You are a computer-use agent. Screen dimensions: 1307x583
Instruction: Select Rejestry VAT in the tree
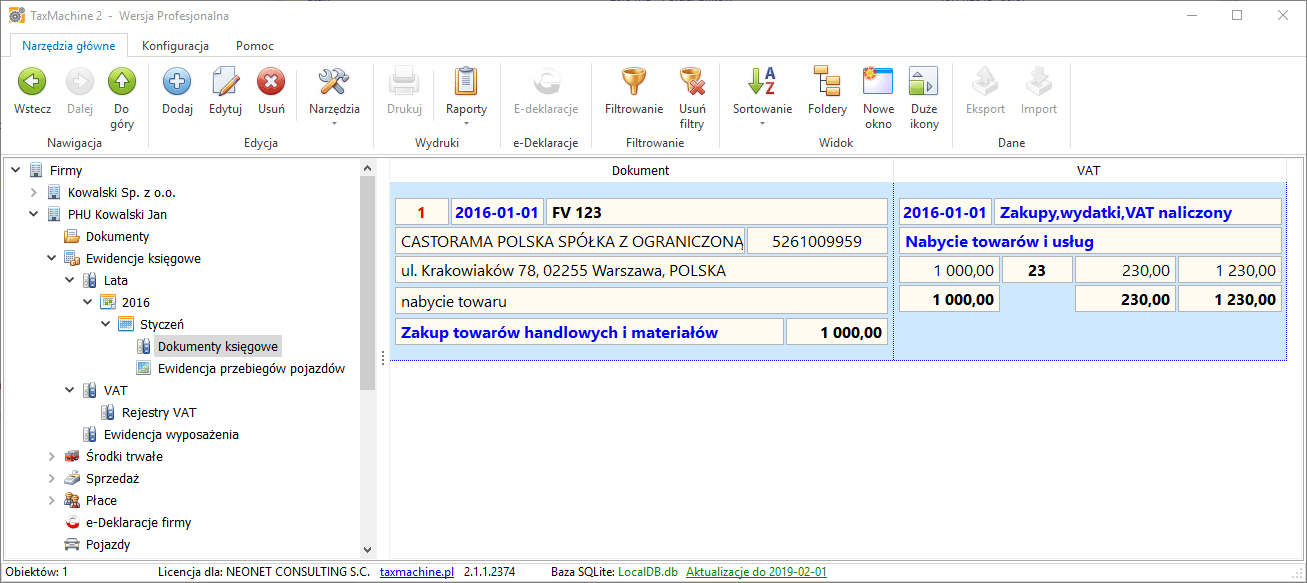tap(165, 412)
